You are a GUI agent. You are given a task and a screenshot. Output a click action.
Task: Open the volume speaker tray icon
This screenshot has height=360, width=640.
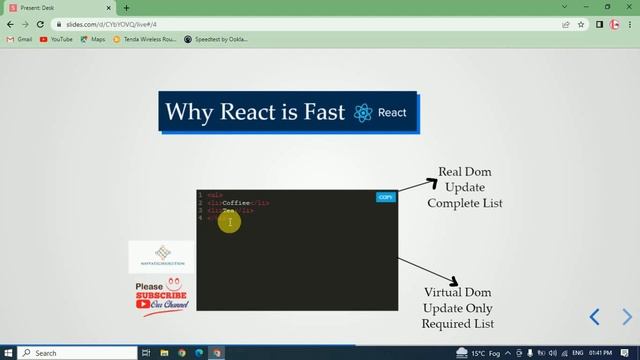pos(553,353)
